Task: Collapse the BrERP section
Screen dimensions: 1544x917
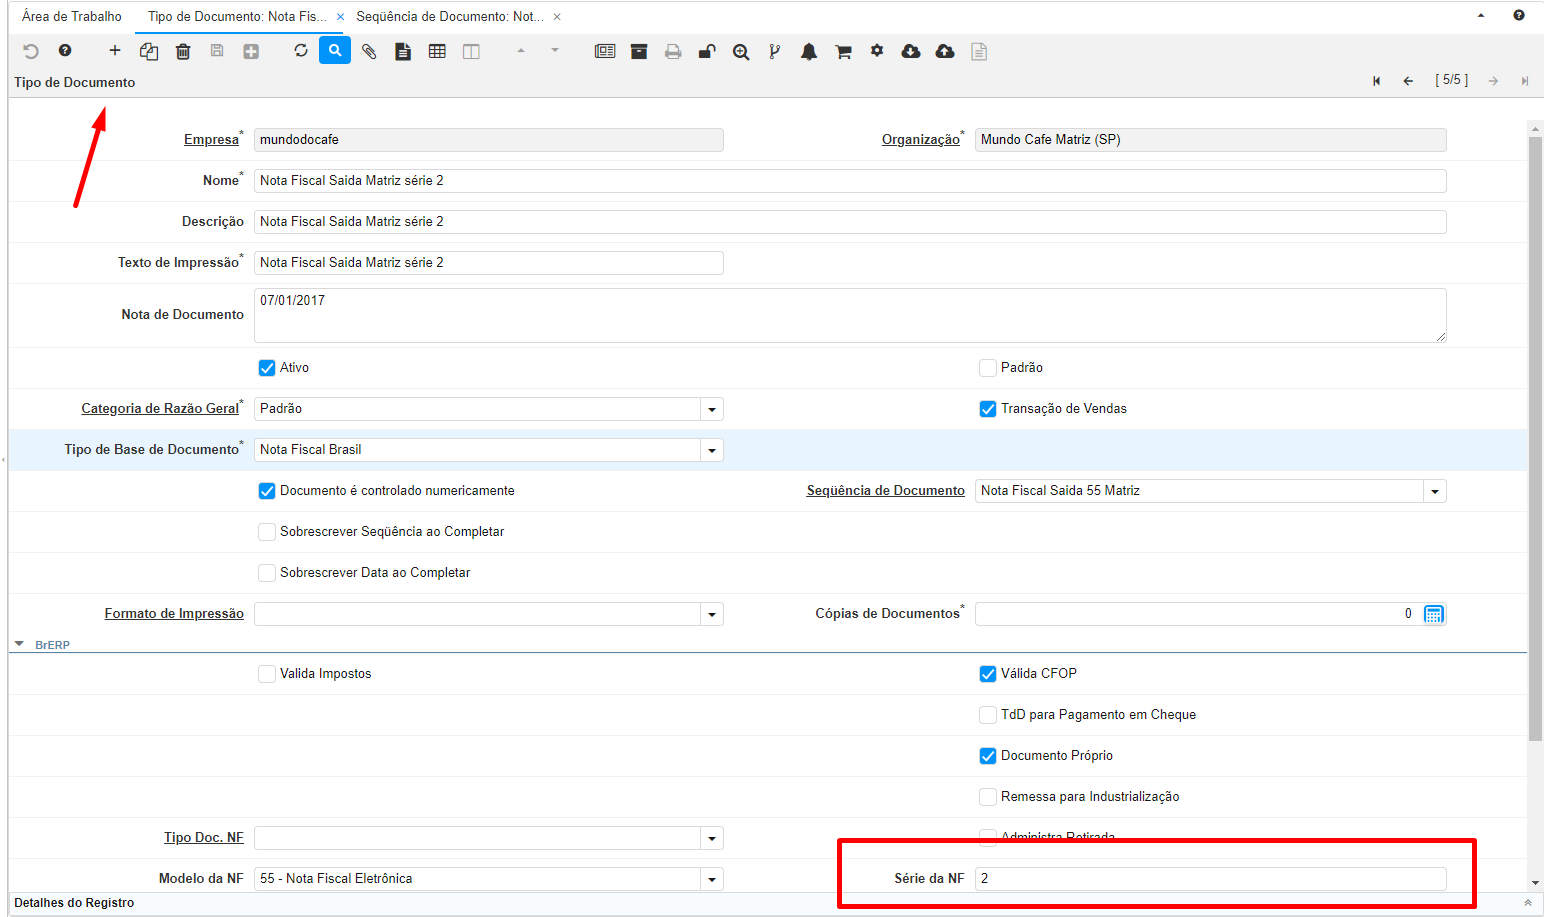Action: [20, 645]
